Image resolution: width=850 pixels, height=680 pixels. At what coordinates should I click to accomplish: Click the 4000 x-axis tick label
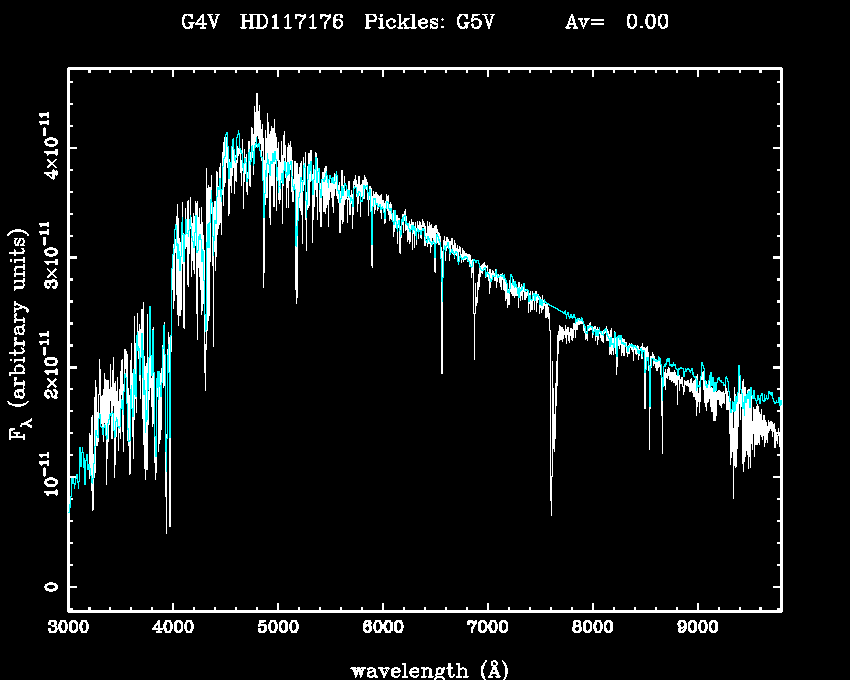point(173,629)
